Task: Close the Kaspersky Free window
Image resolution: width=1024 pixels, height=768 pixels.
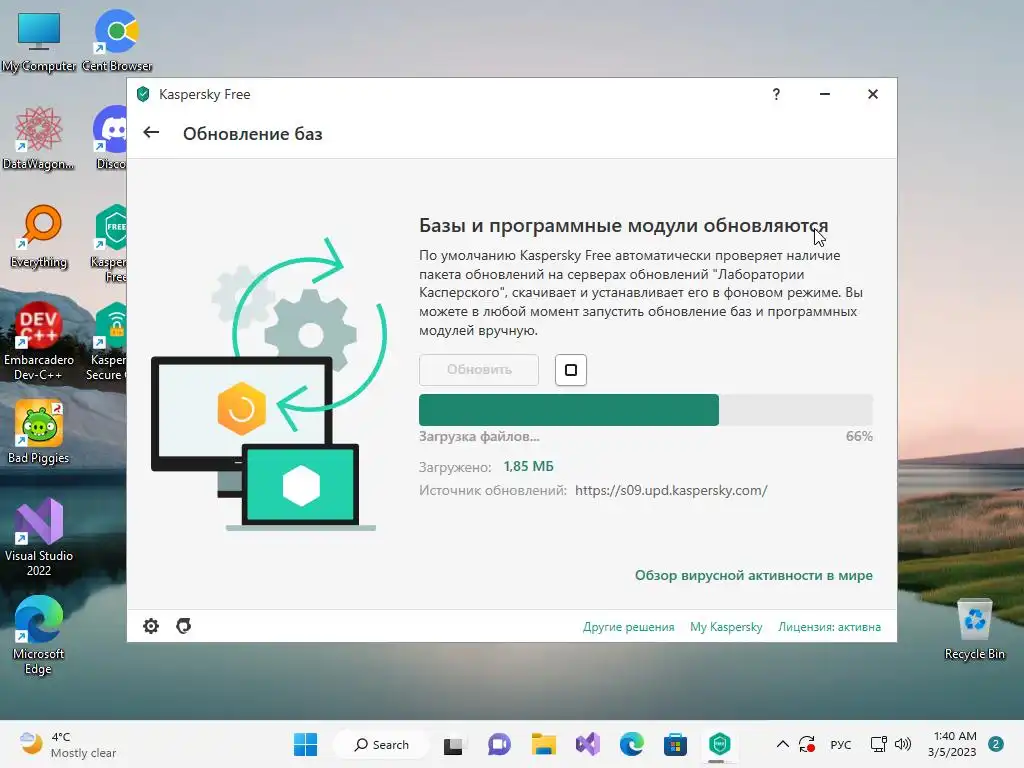Action: point(872,94)
